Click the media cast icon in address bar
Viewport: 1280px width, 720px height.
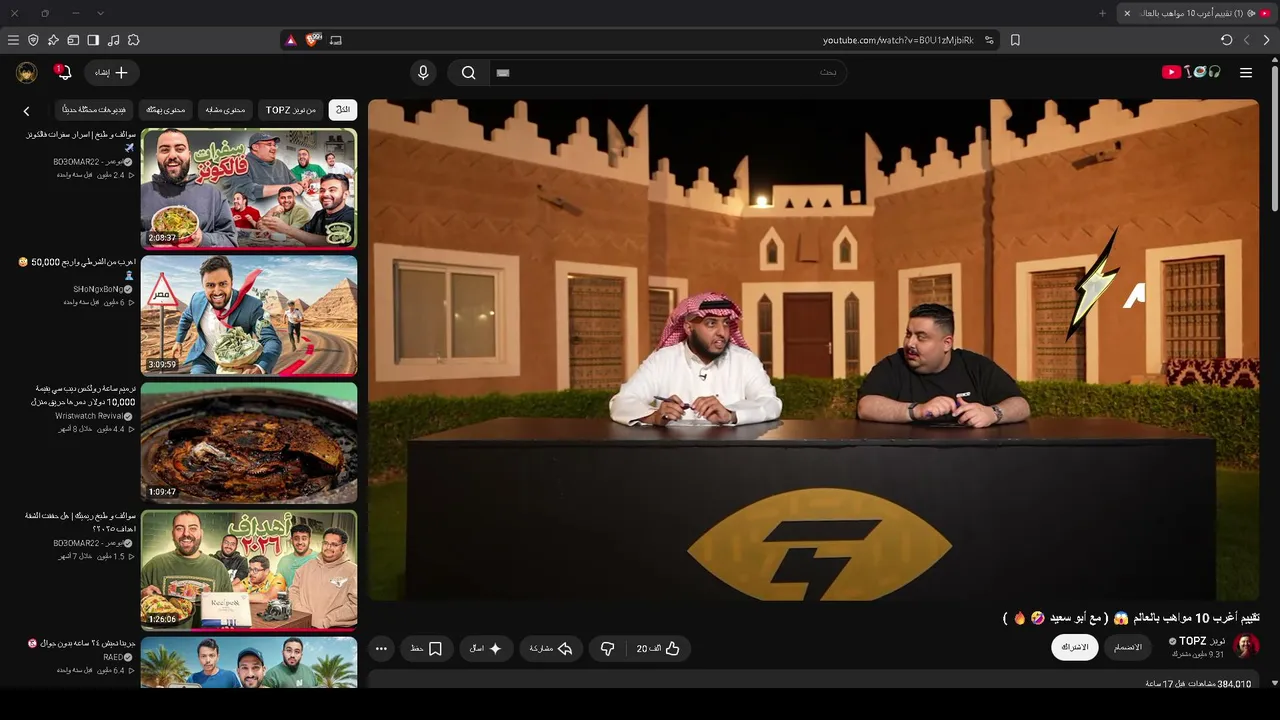[x=336, y=40]
